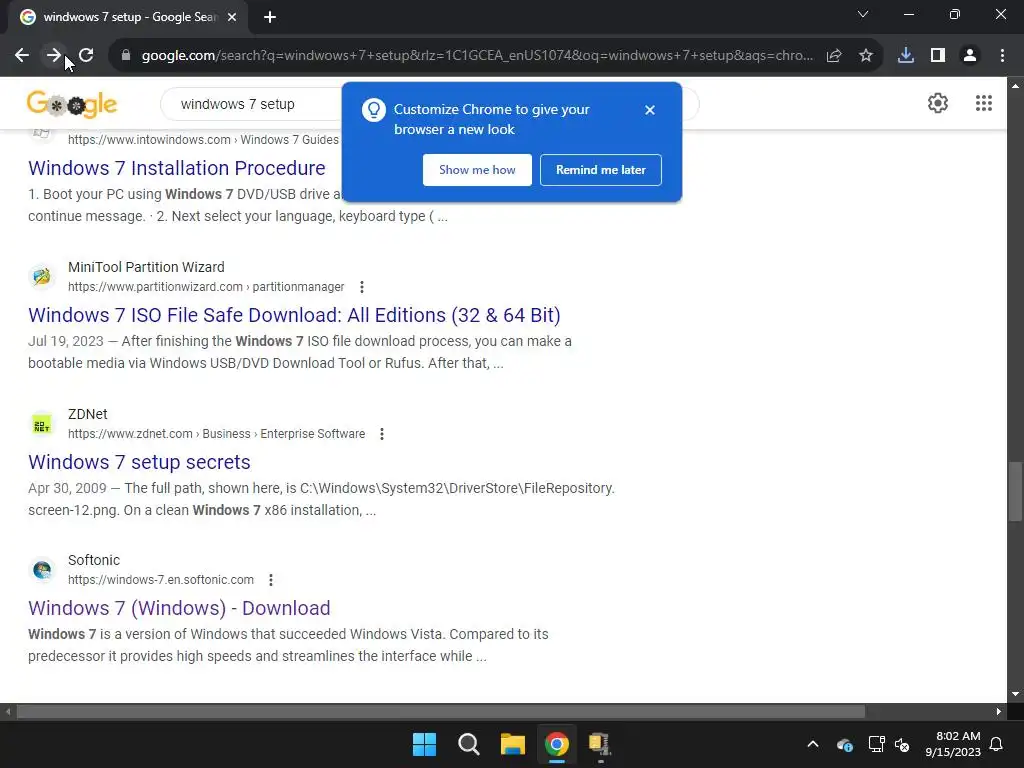This screenshot has height=768, width=1024.
Task: Click the windows-7.en.softonic.com URL
Action: (161, 580)
